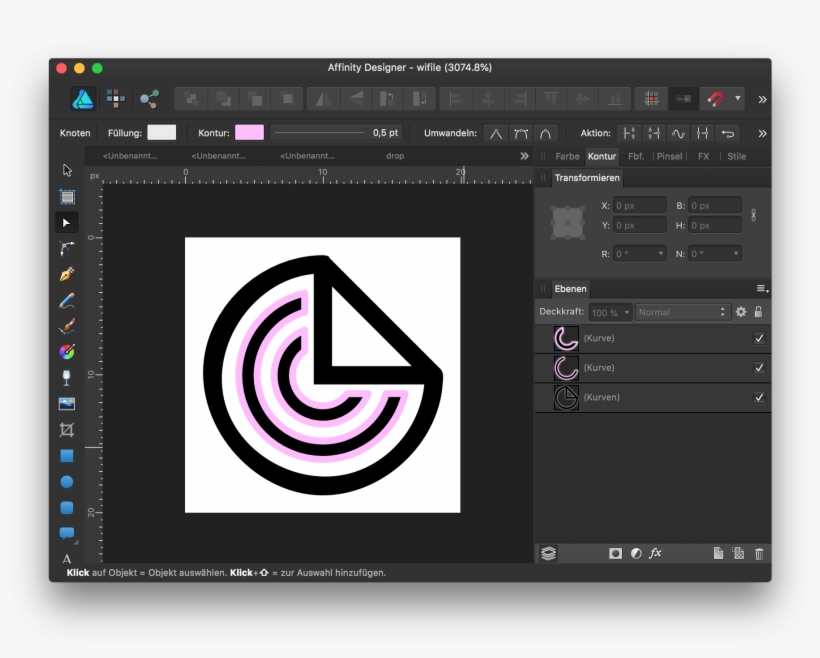Click the layer effects fx icon

click(657, 552)
